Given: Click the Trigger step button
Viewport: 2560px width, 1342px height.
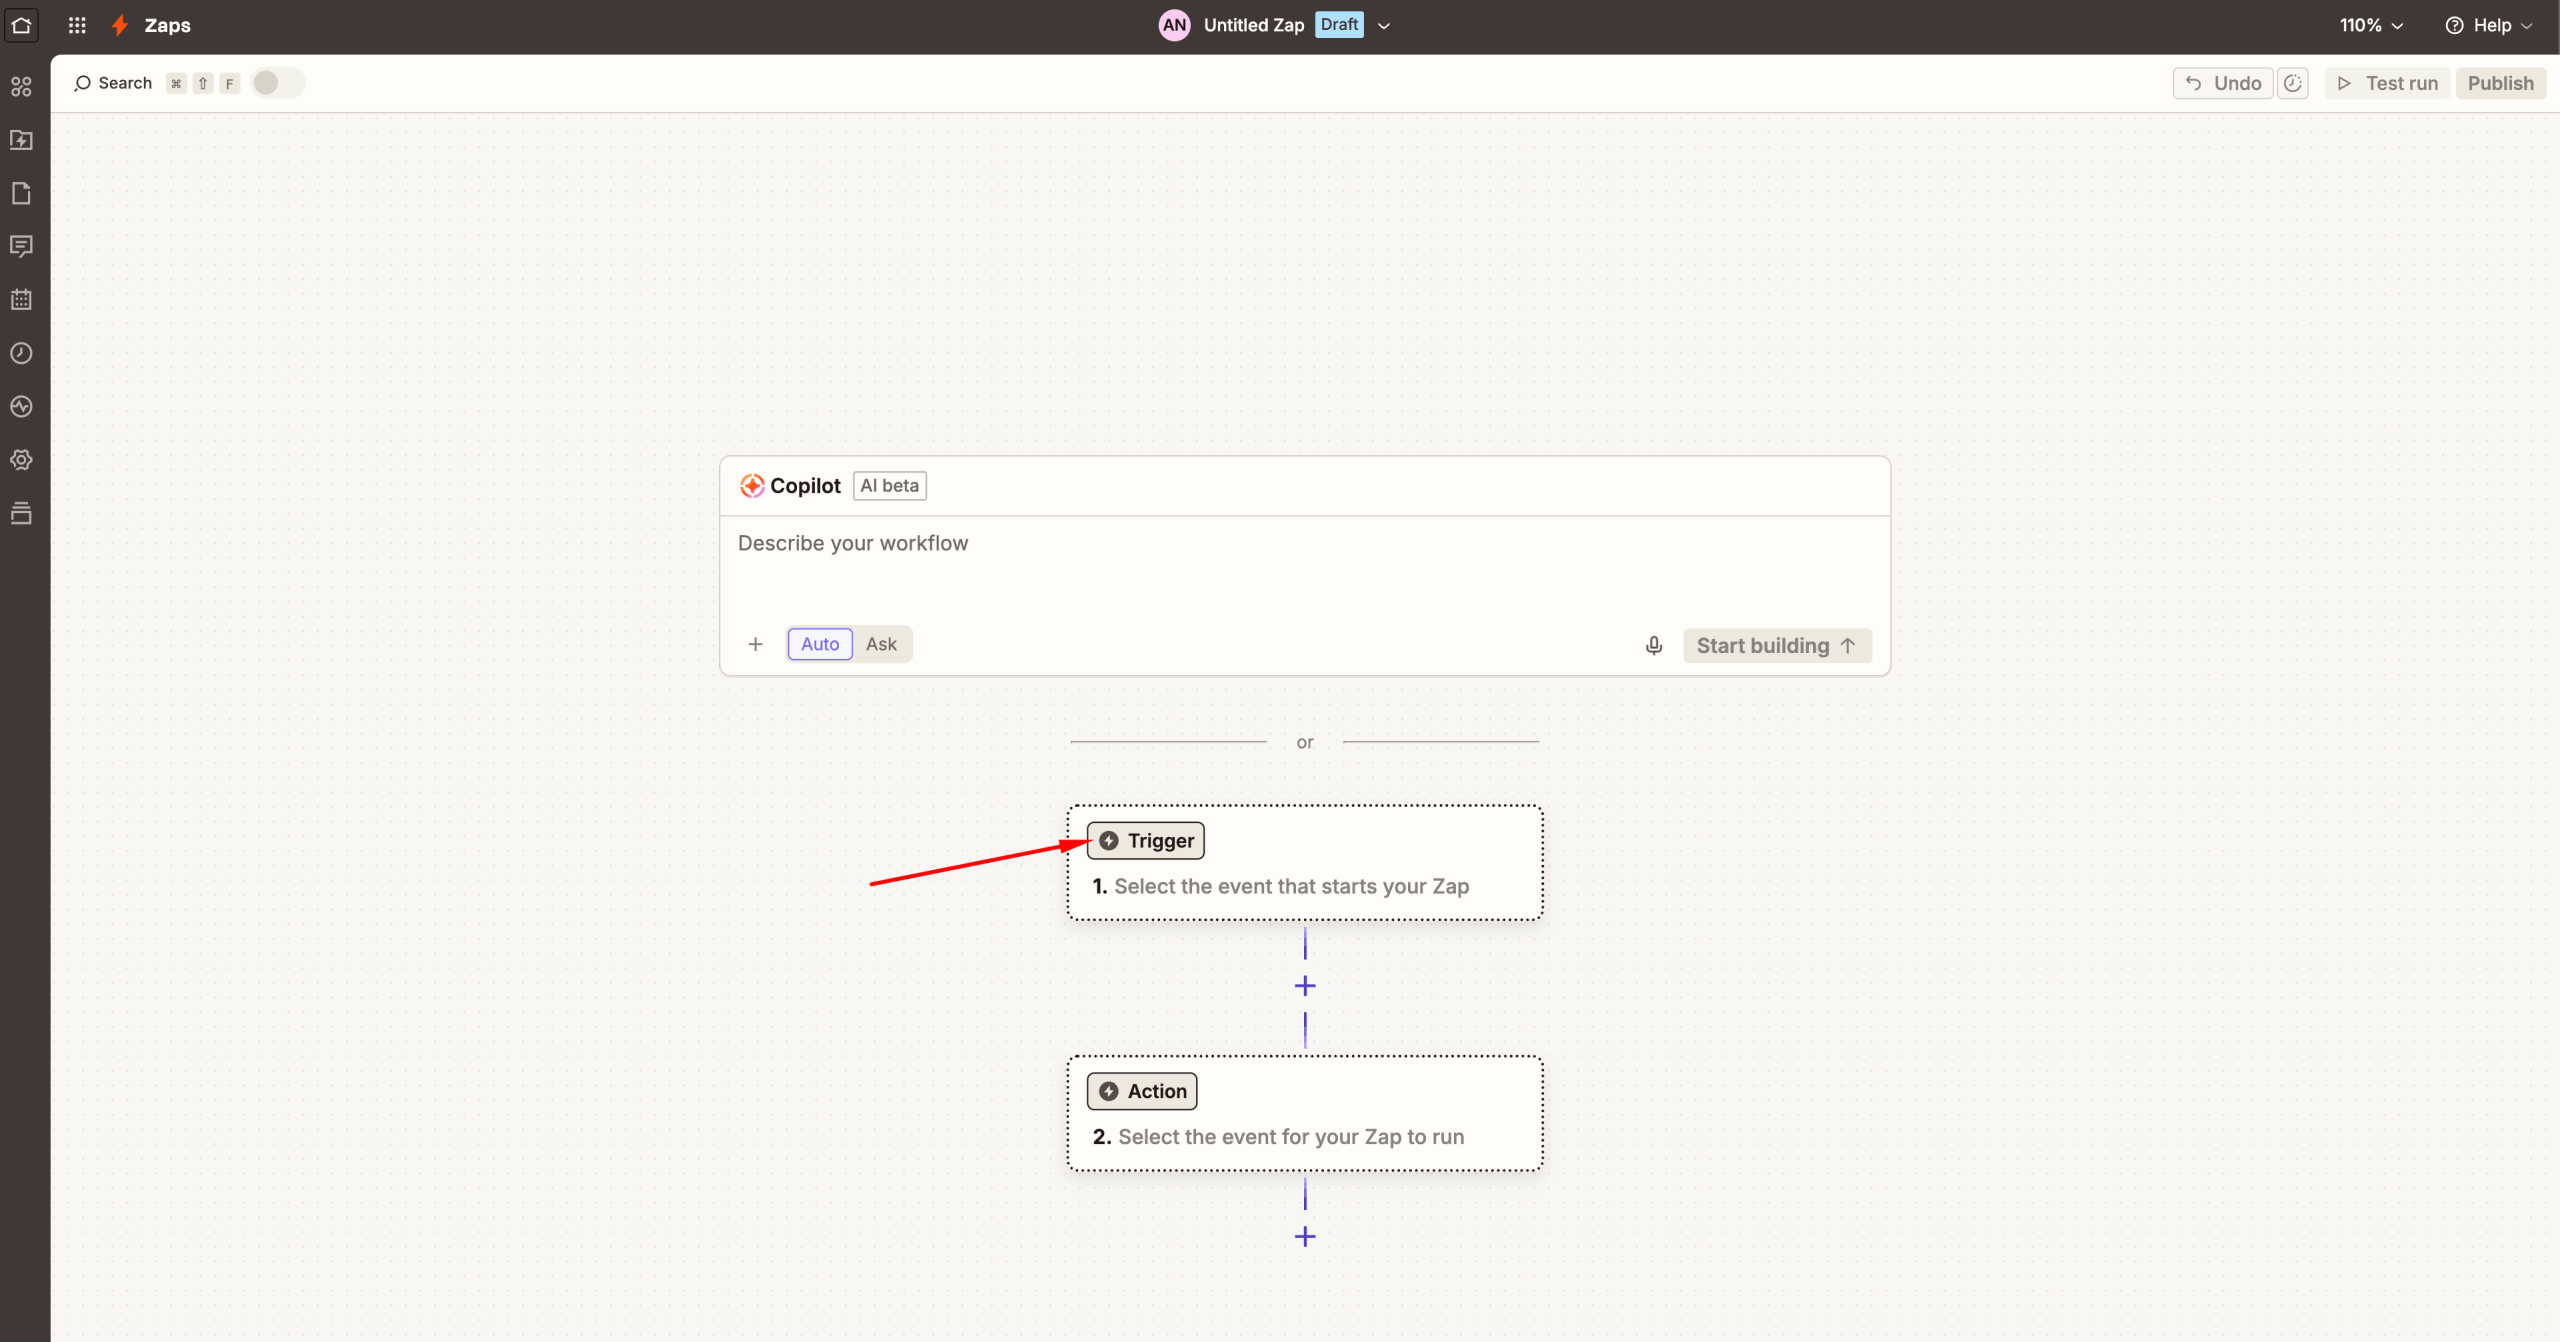Looking at the screenshot, I should pyautogui.click(x=1146, y=841).
